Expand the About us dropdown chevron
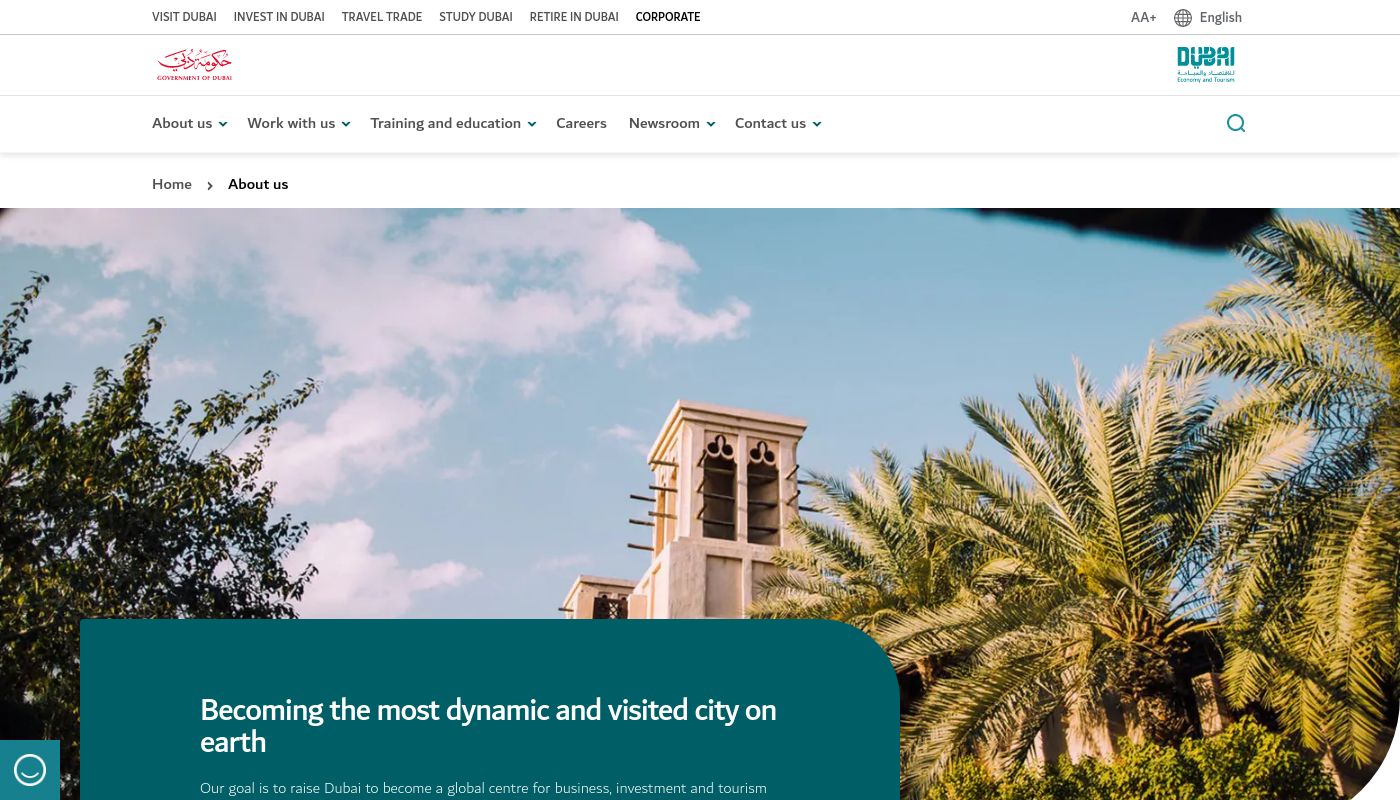 click(x=223, y=124)
